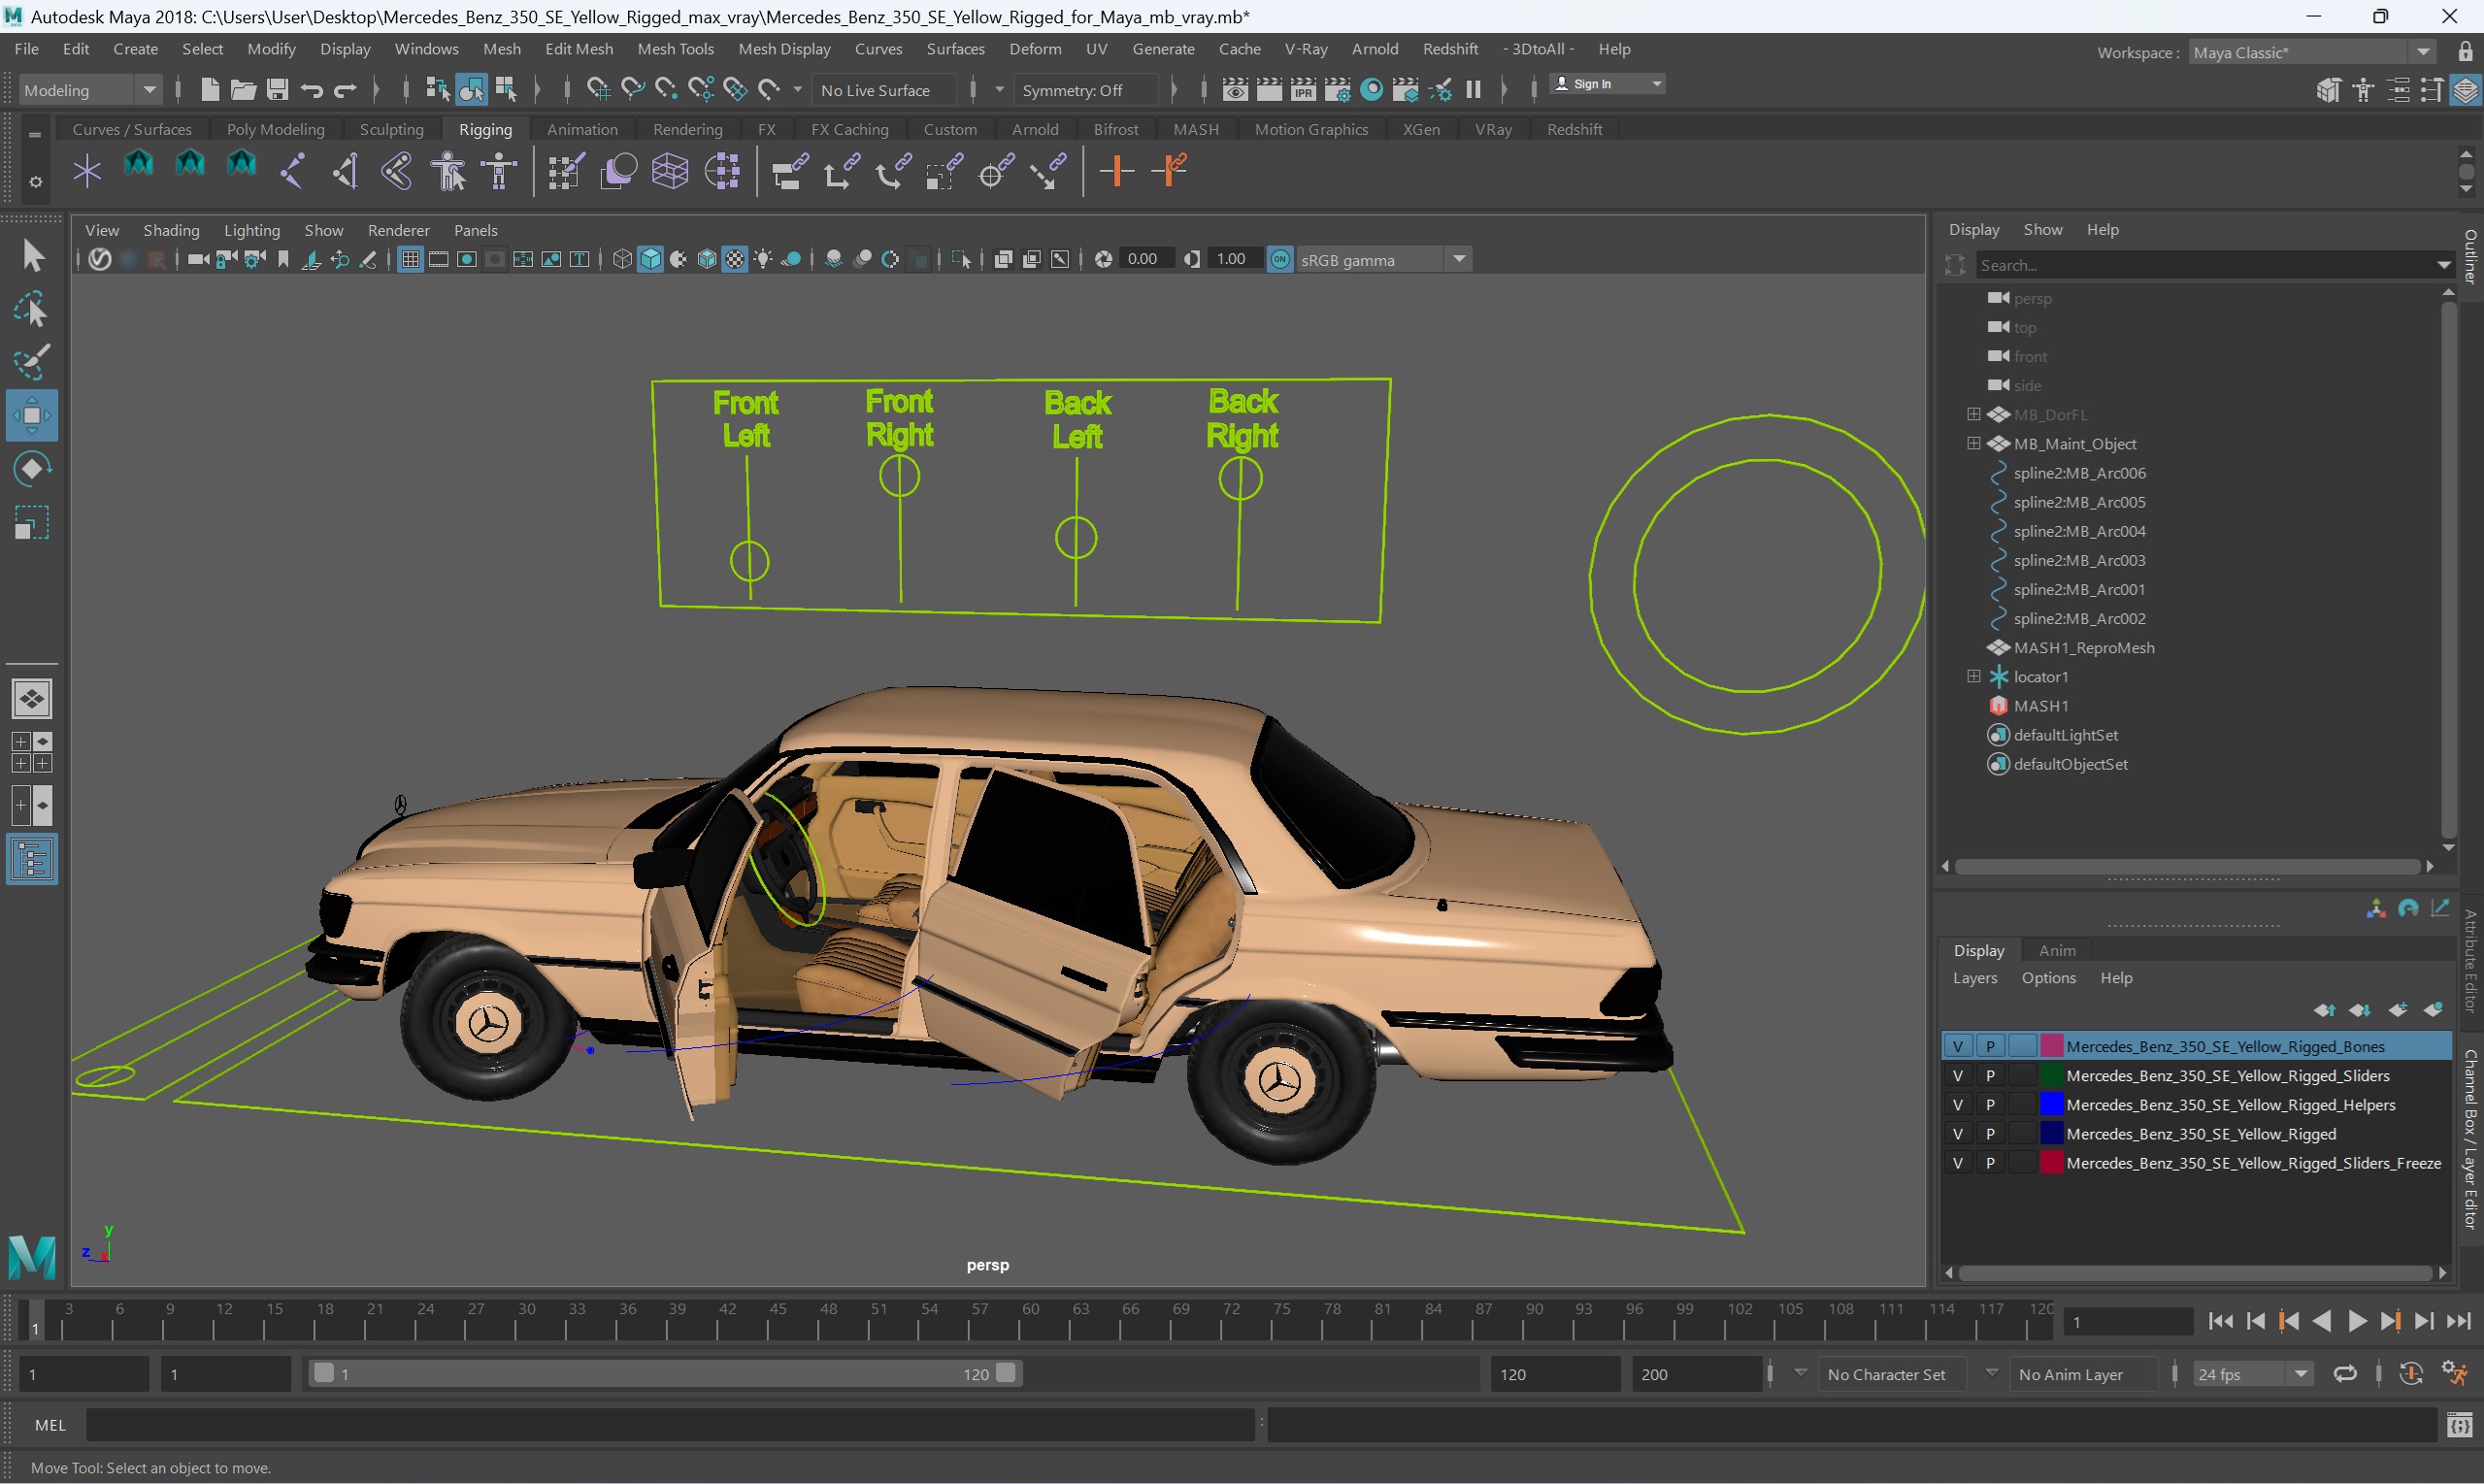Select the Scale tool in toolbox
This screenshot has height=1484, width=2484.
click(32, 522)
